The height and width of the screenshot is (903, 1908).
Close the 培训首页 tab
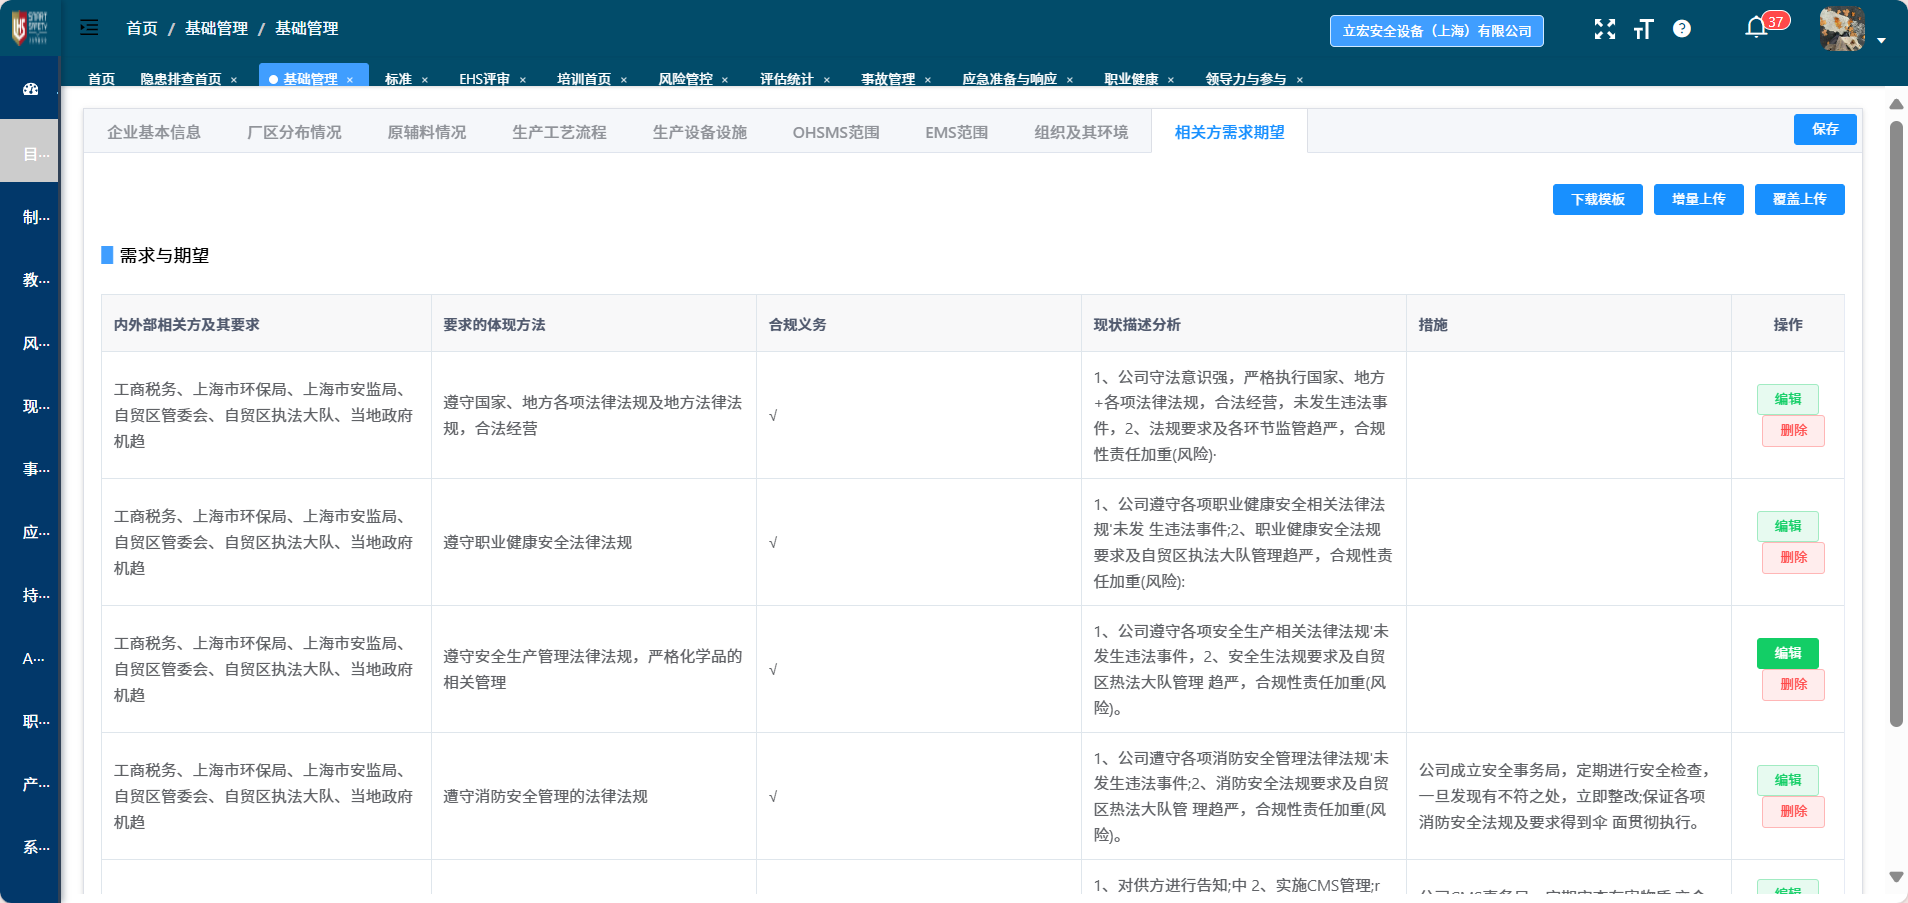pyautogui.click(x=624, y=80)
